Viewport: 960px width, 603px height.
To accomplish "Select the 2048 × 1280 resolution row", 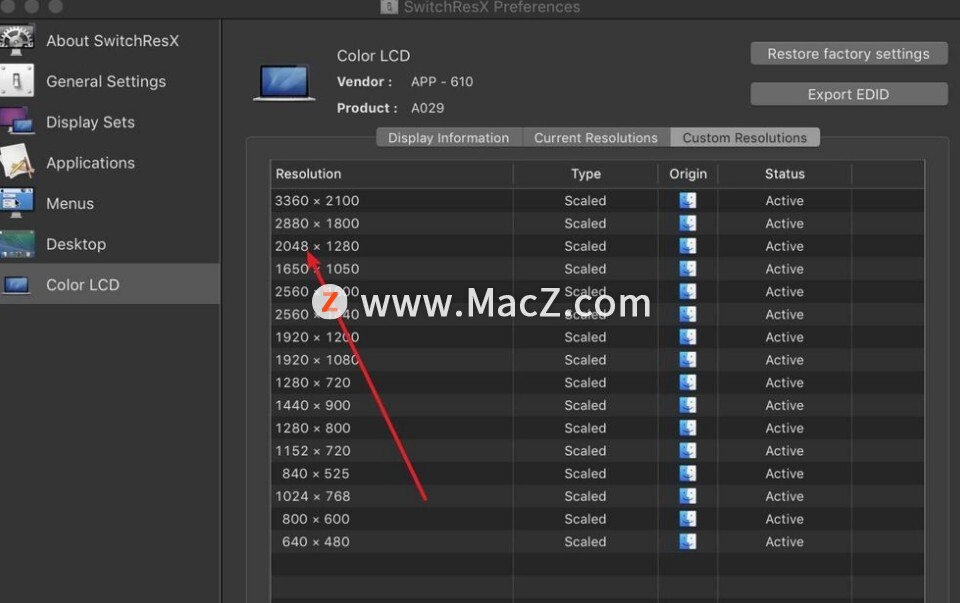I will [x=598, y=246].
